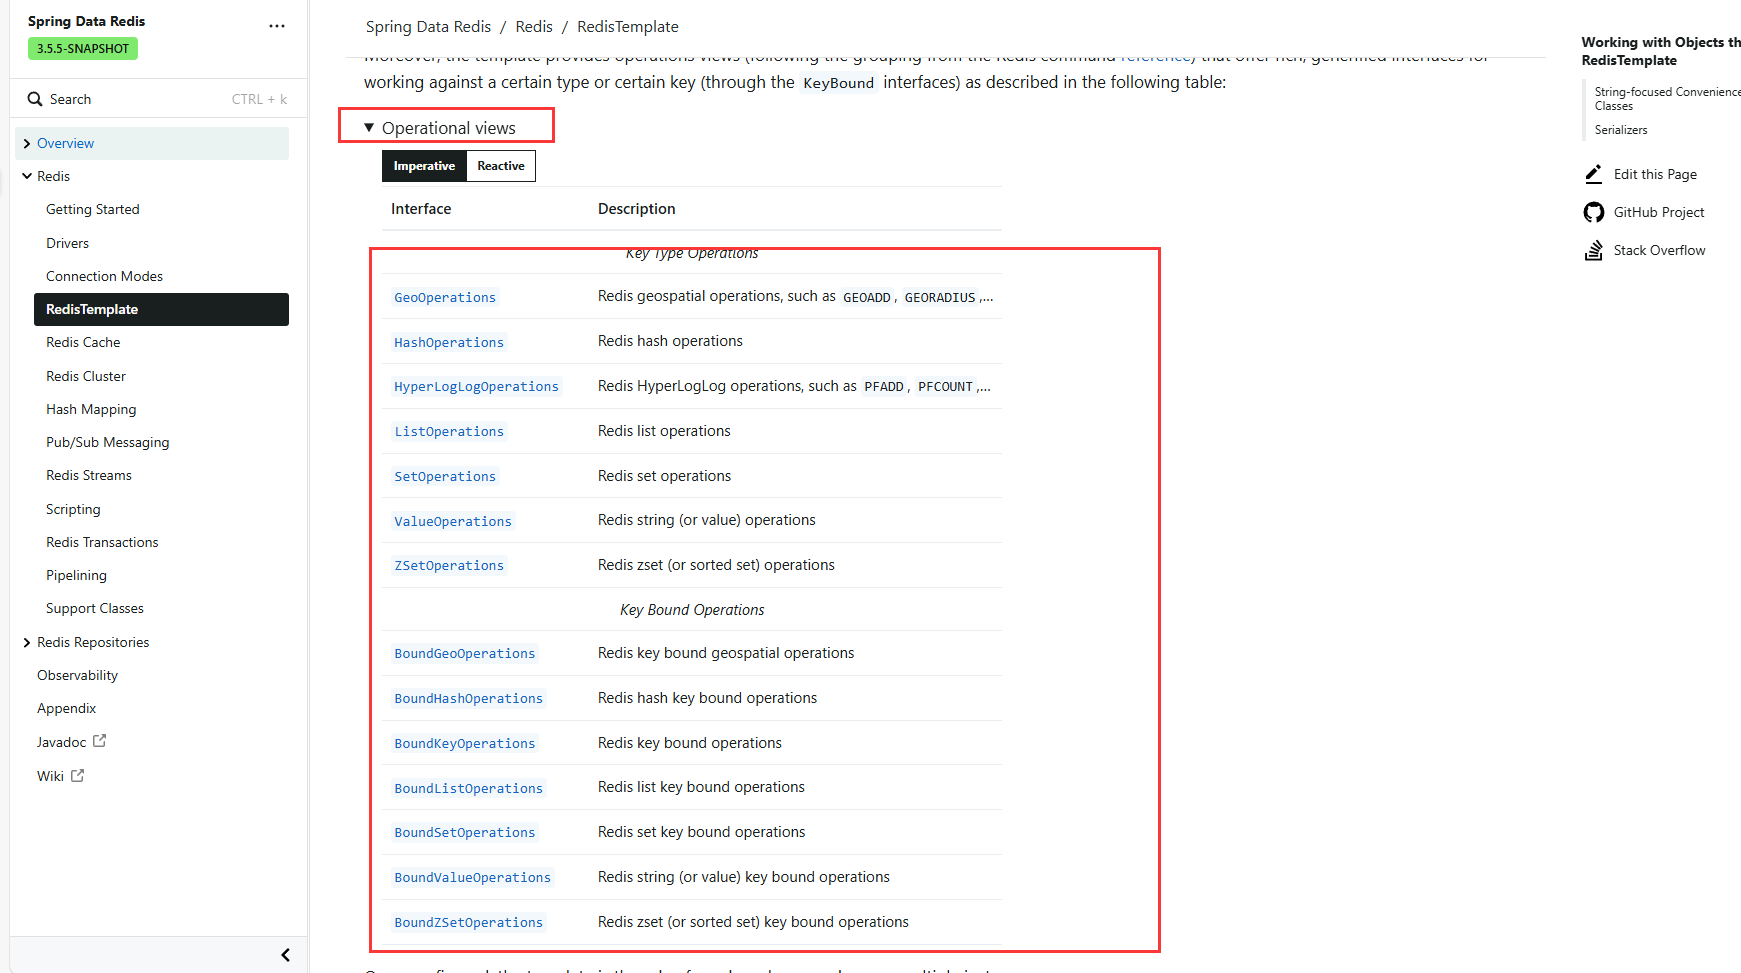Viewport: 1741px width, 973px height.
Task: Jump to the Serializers section
Action: pos(1621,130)
